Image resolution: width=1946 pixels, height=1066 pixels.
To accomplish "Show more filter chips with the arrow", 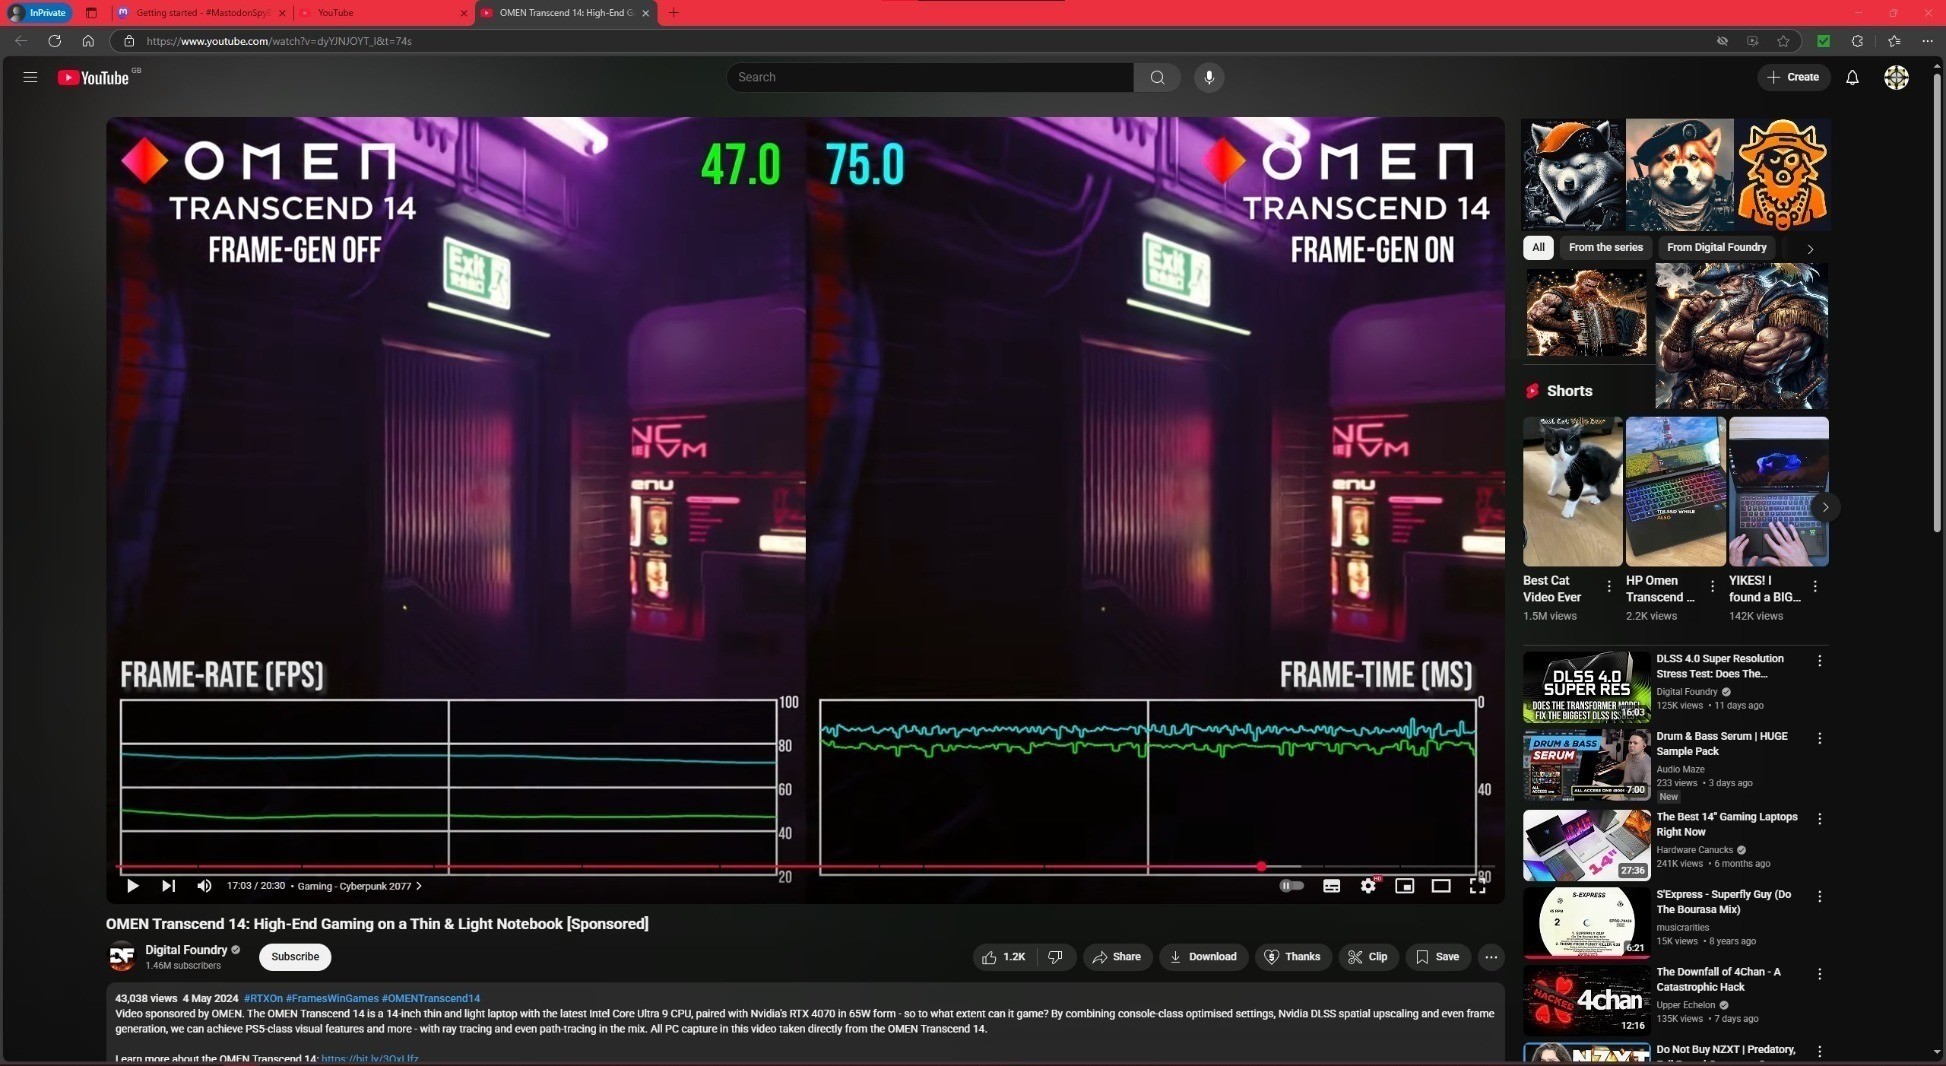I will [1810, 248].
